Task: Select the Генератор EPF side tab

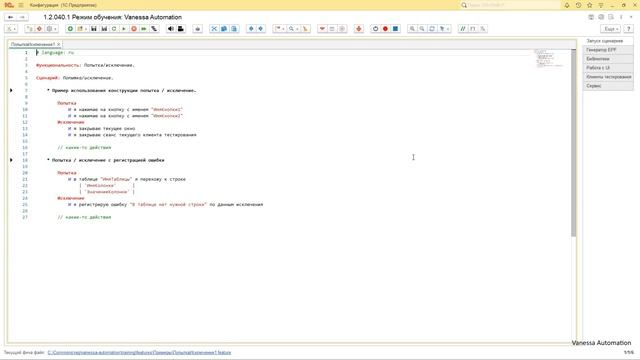Action: point(608,50)
